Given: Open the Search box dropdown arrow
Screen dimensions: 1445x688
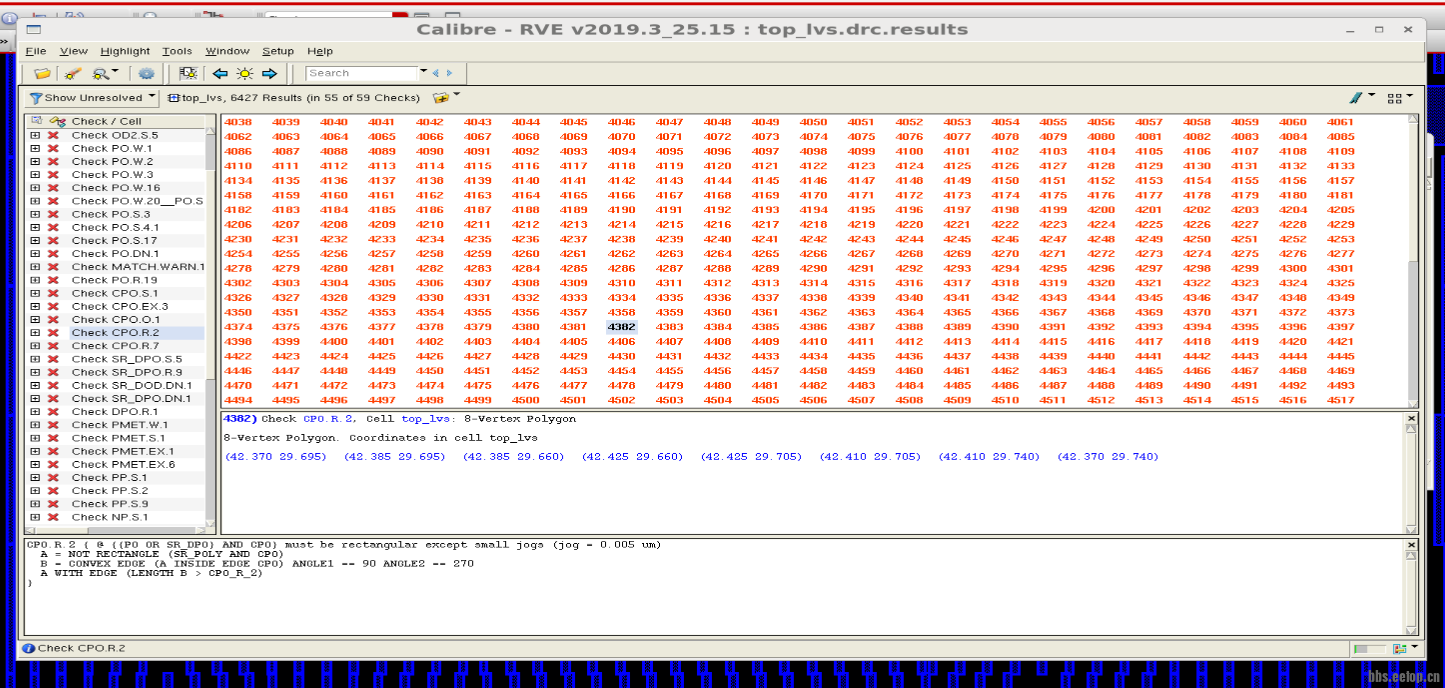Looking at the screenshot, I should tap(423, 72).
